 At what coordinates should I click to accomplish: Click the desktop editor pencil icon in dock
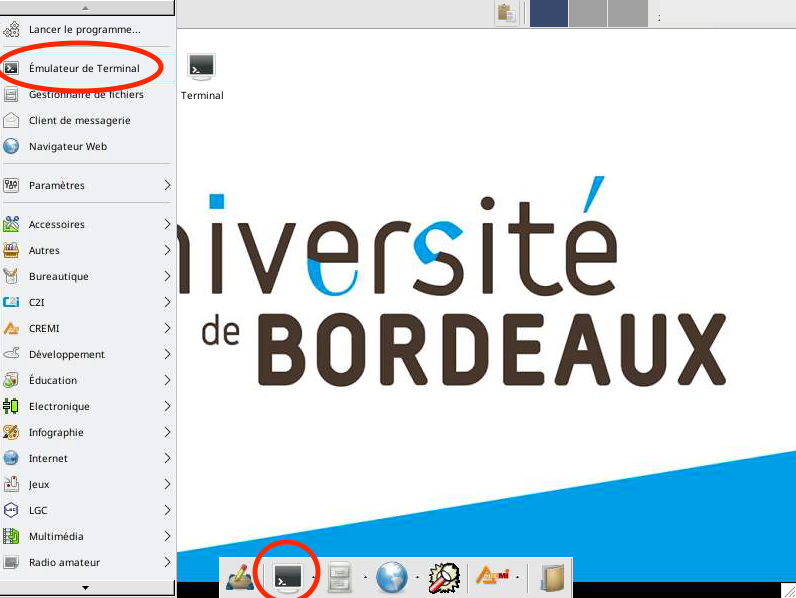point(239,577)
